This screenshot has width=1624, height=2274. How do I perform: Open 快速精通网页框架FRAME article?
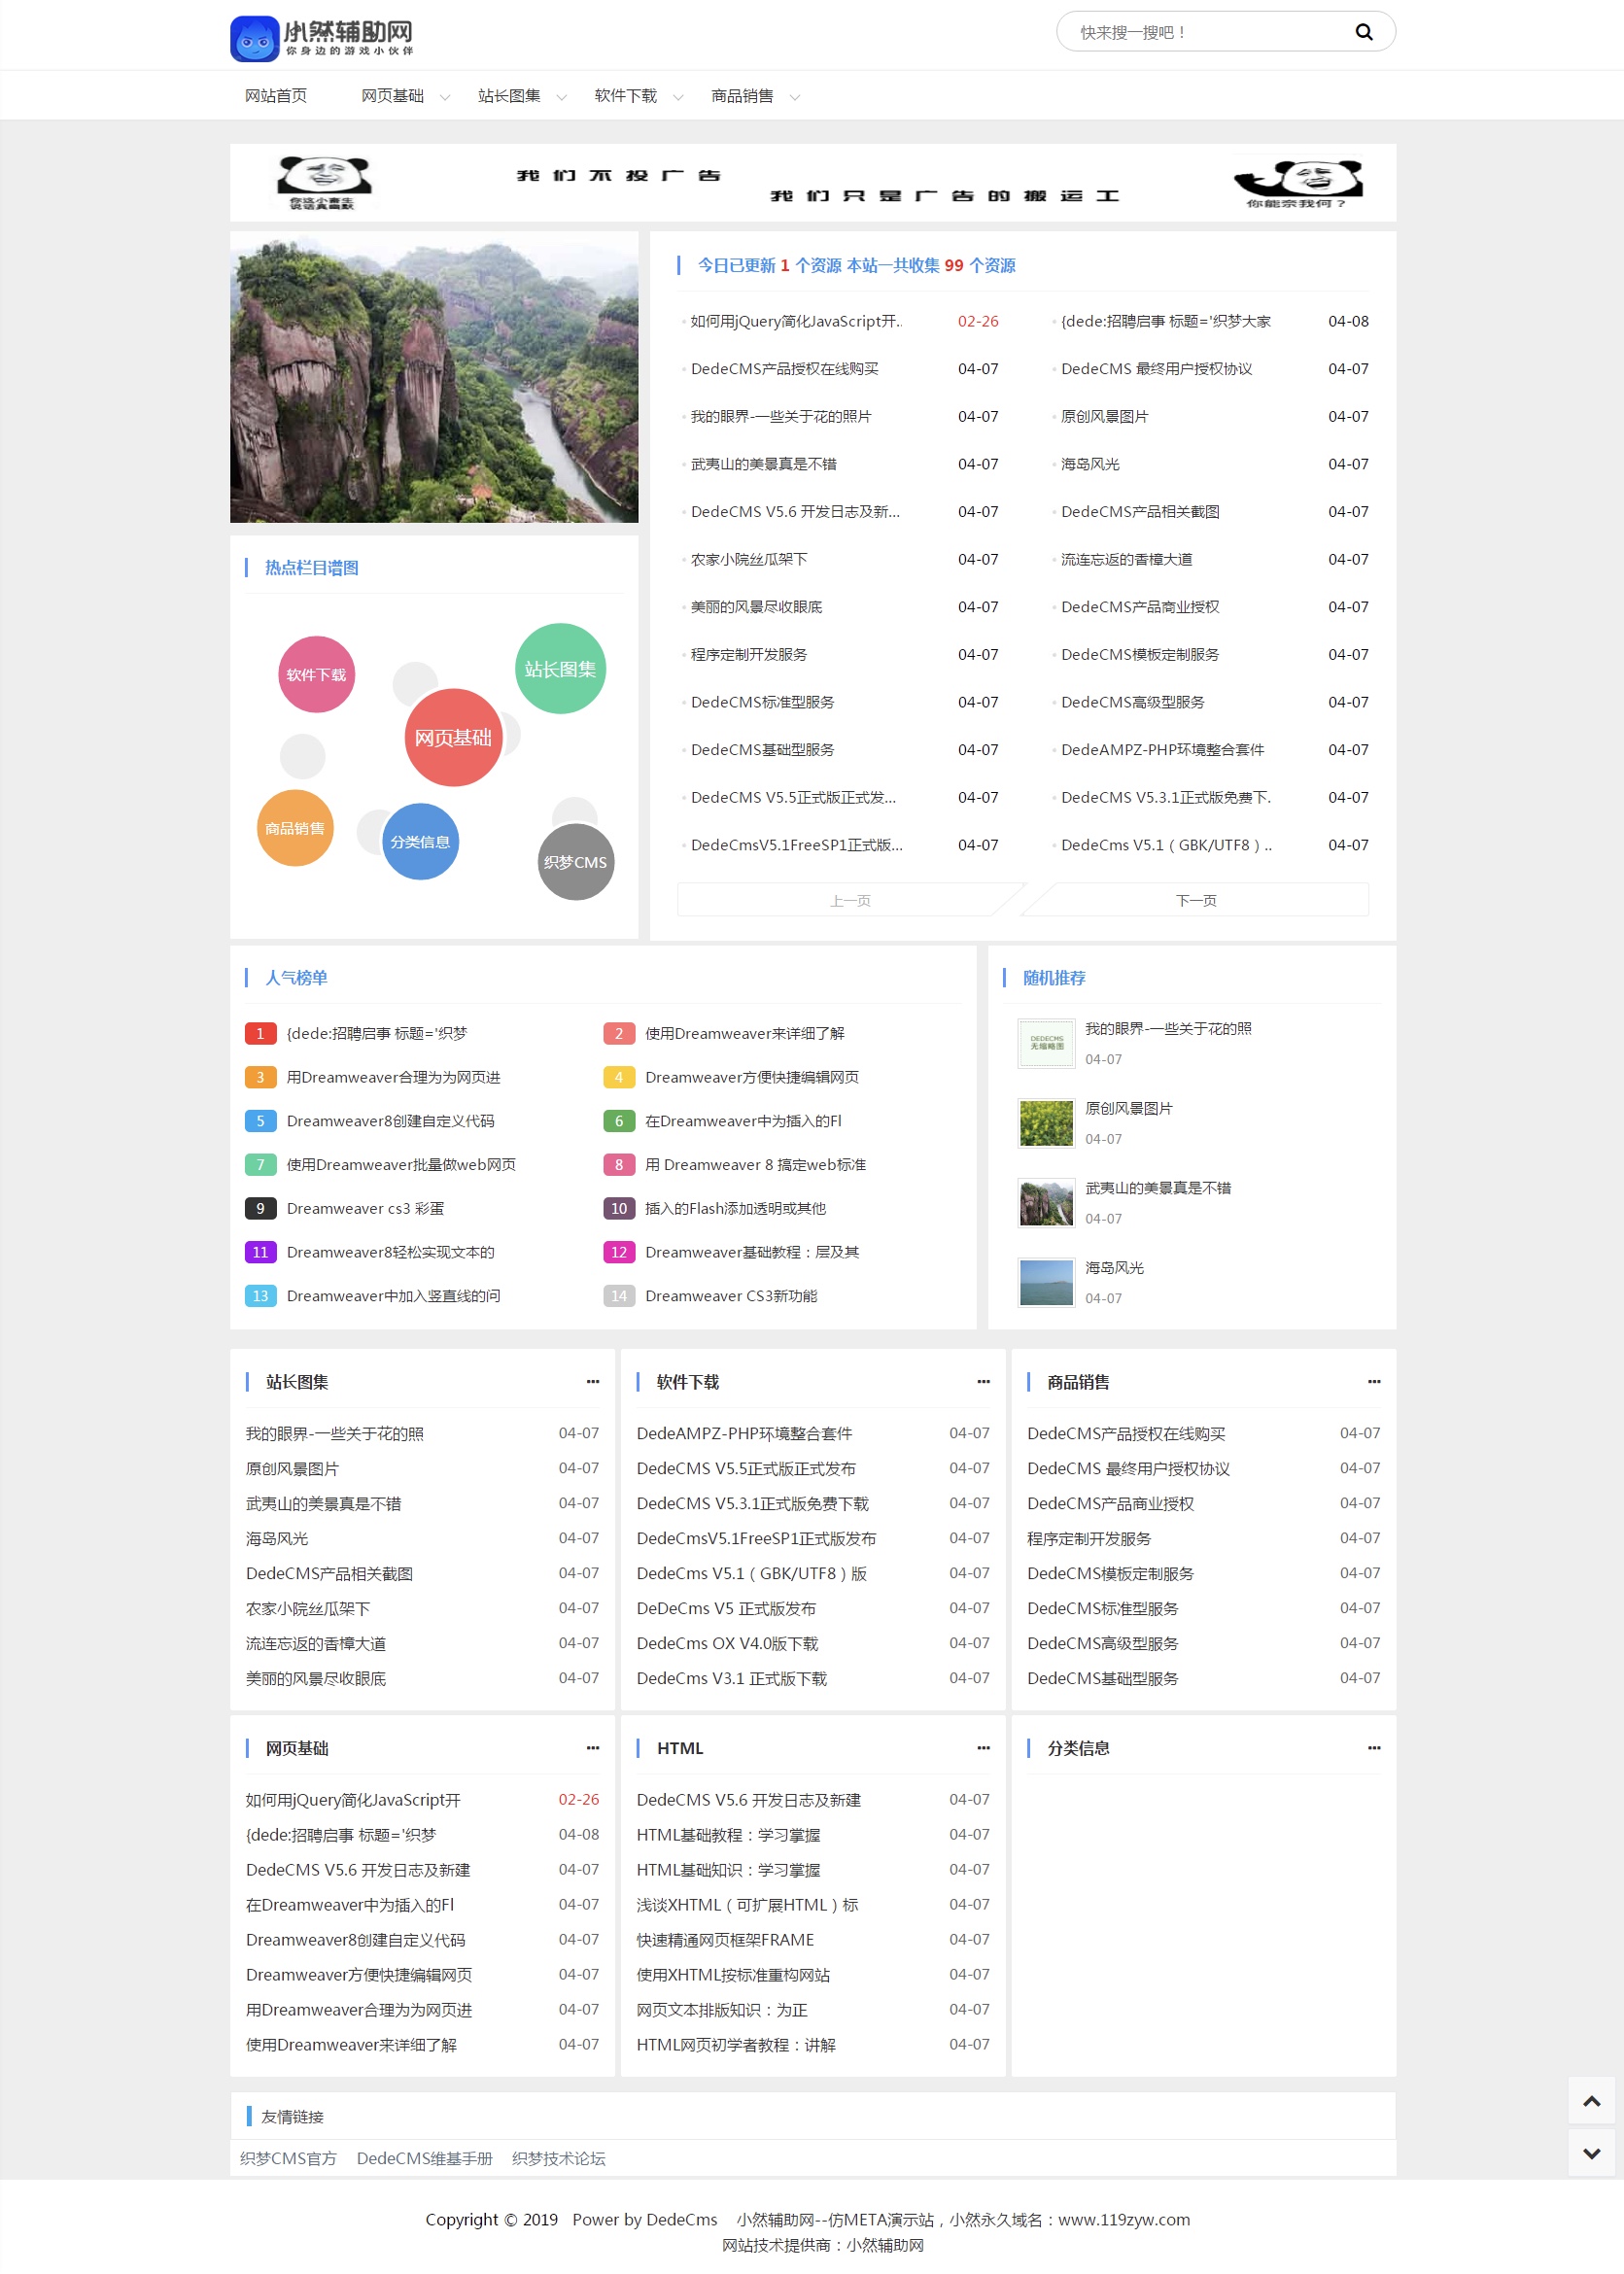pos(725,1940)
